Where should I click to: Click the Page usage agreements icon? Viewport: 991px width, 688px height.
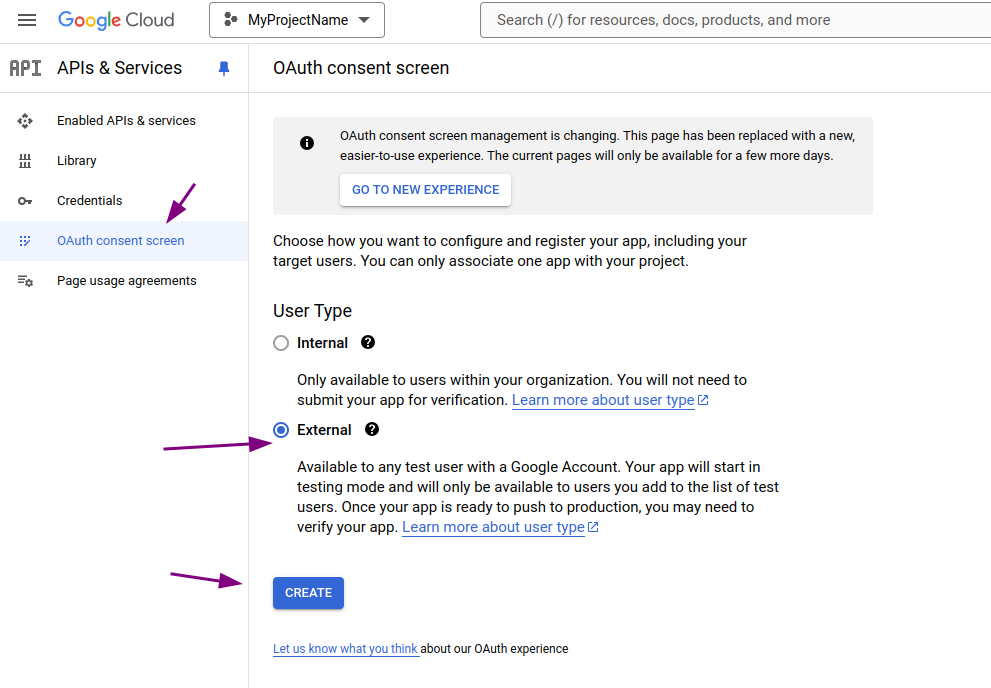[x=24, y=280]
